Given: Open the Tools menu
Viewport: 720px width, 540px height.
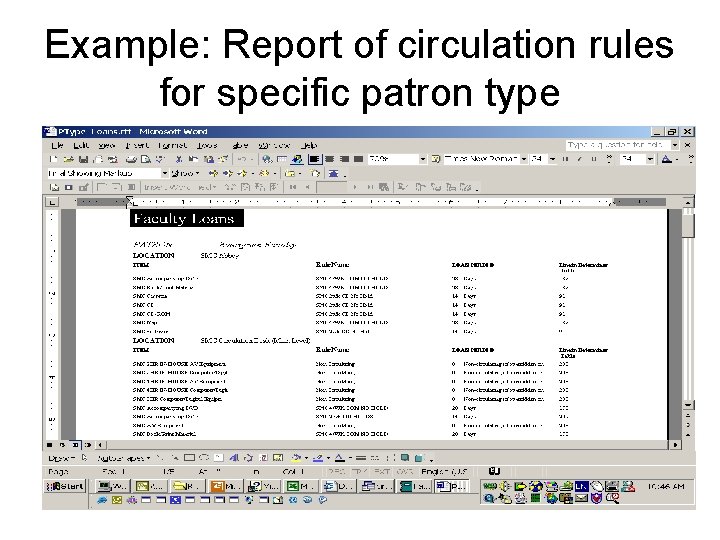Looking at the screenshot, I should click(207, 145).
